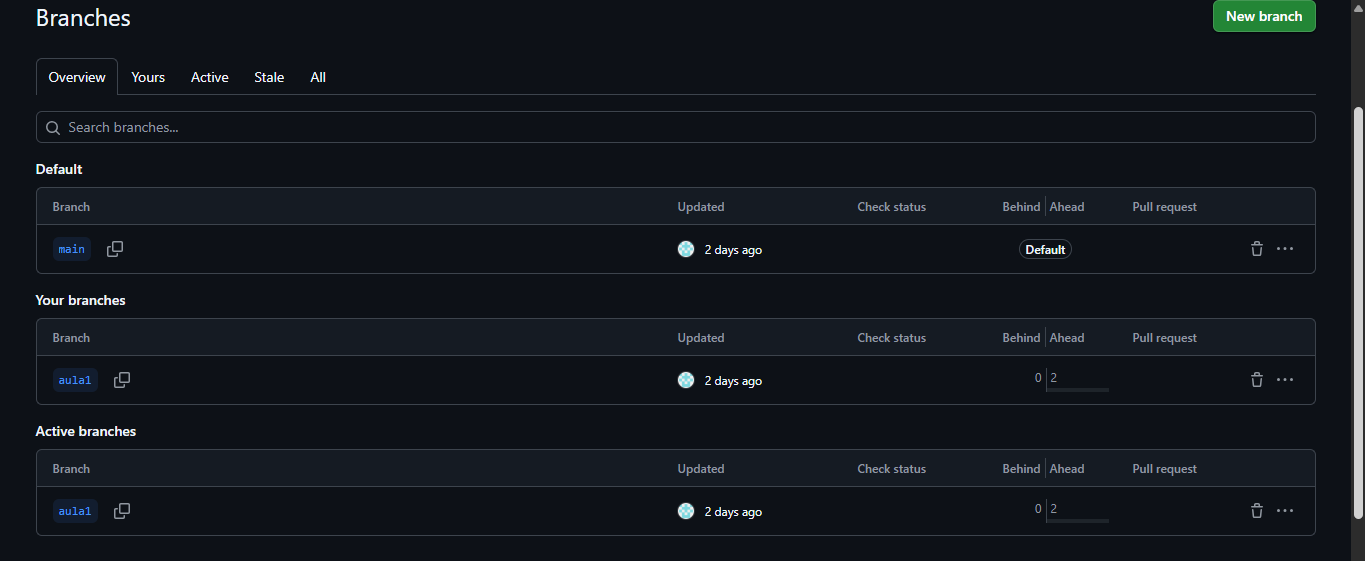Image resolution: width=1365 pixels, height=561 pixels.
Task: Open more options menu for main branch
Action: point(1285,249)
